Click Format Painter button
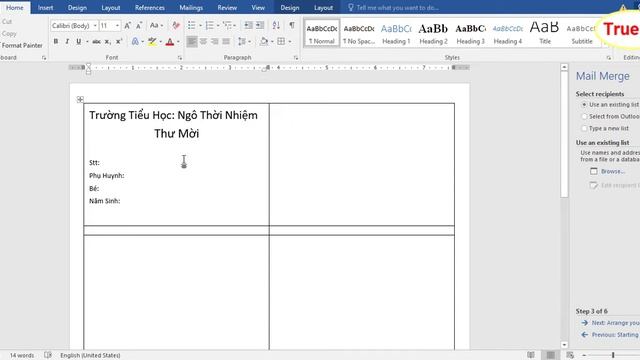 [x=21, y=45]
